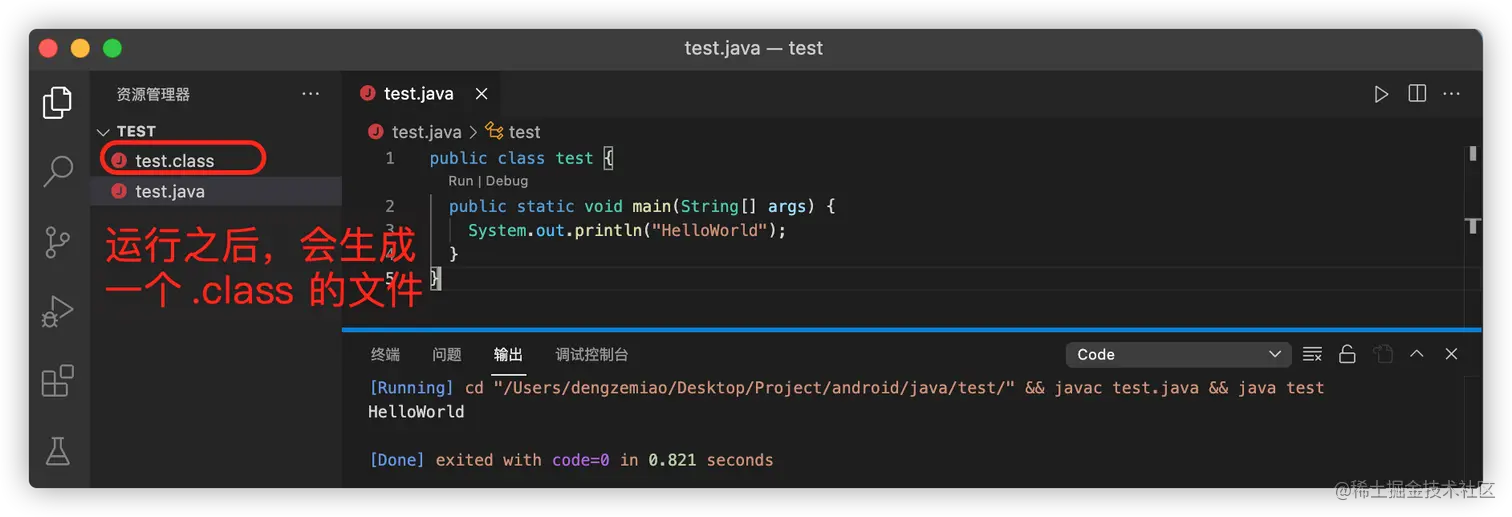
Task: Switch to the test.java editor tab
Action: click(418, 94)
